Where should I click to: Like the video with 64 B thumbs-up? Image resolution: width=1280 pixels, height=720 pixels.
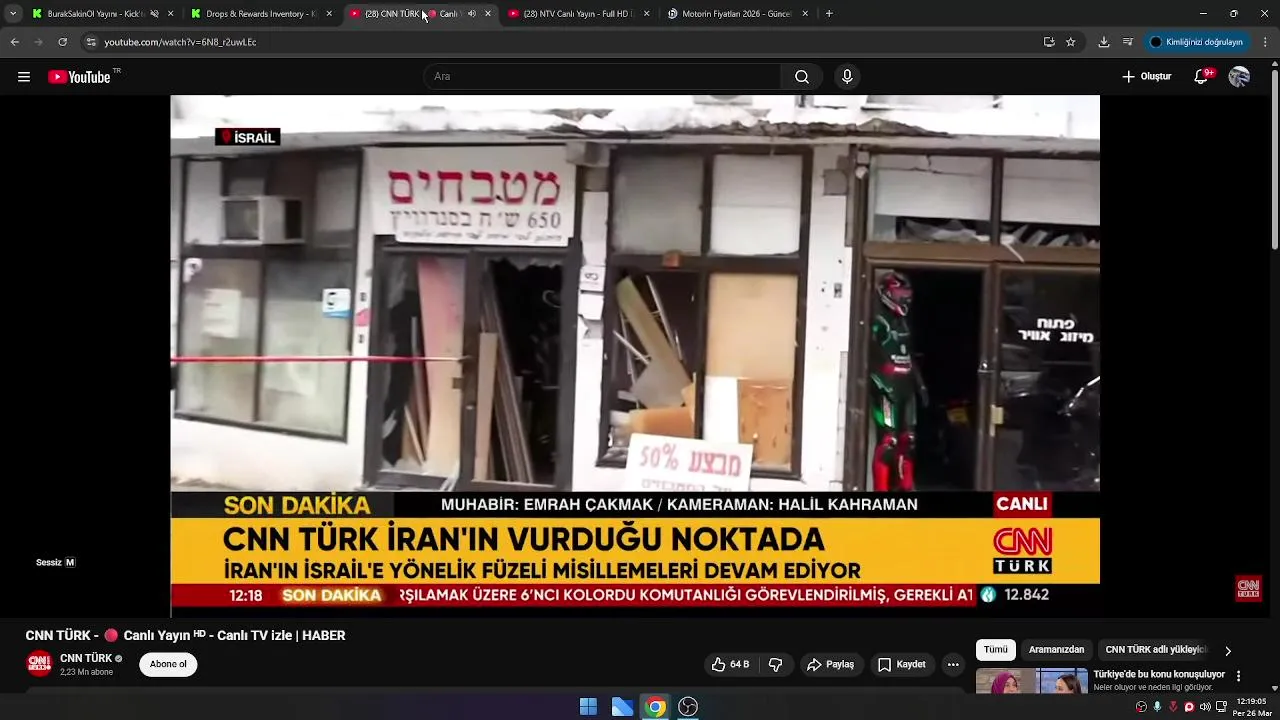pyautogui.click(x=730, y=665)
